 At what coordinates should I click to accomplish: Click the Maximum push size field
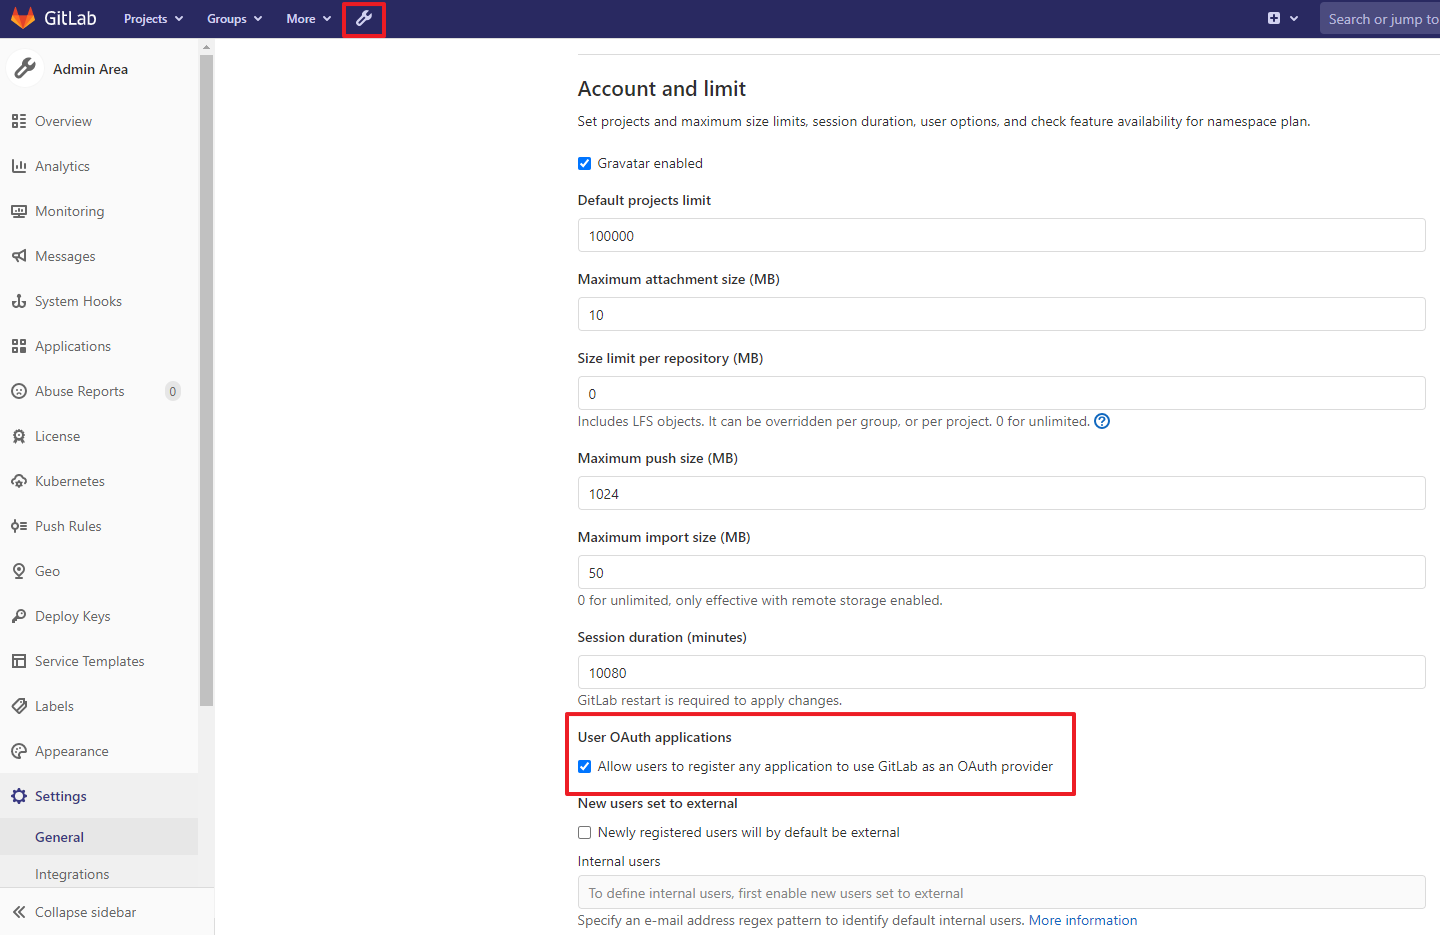[x=1001, y=493]
